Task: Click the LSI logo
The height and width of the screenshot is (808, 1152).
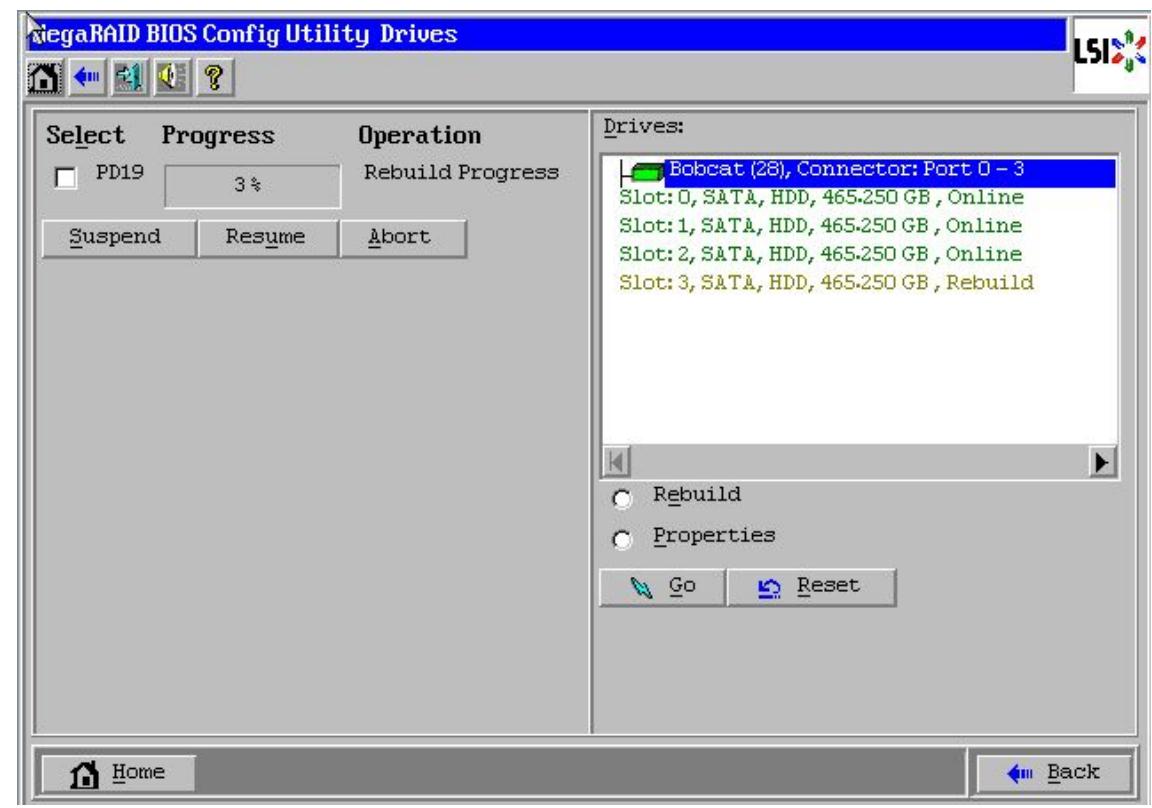Action: pyautogui.click(x=1109, y=54)
